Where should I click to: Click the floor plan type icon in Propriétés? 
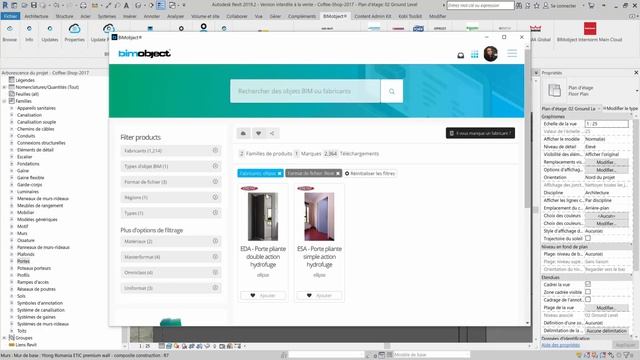554,90
